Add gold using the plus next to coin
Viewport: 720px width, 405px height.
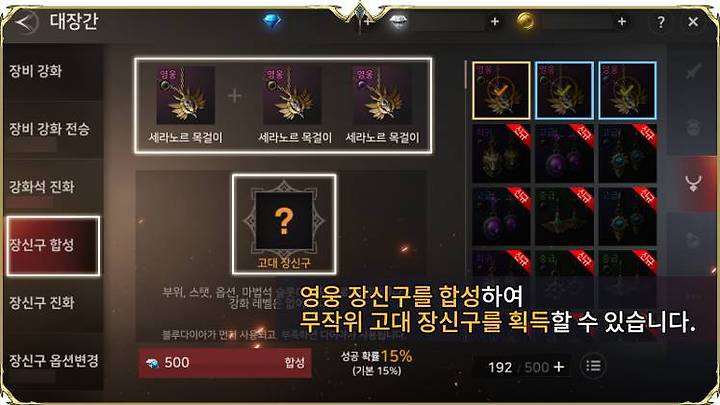622,21
